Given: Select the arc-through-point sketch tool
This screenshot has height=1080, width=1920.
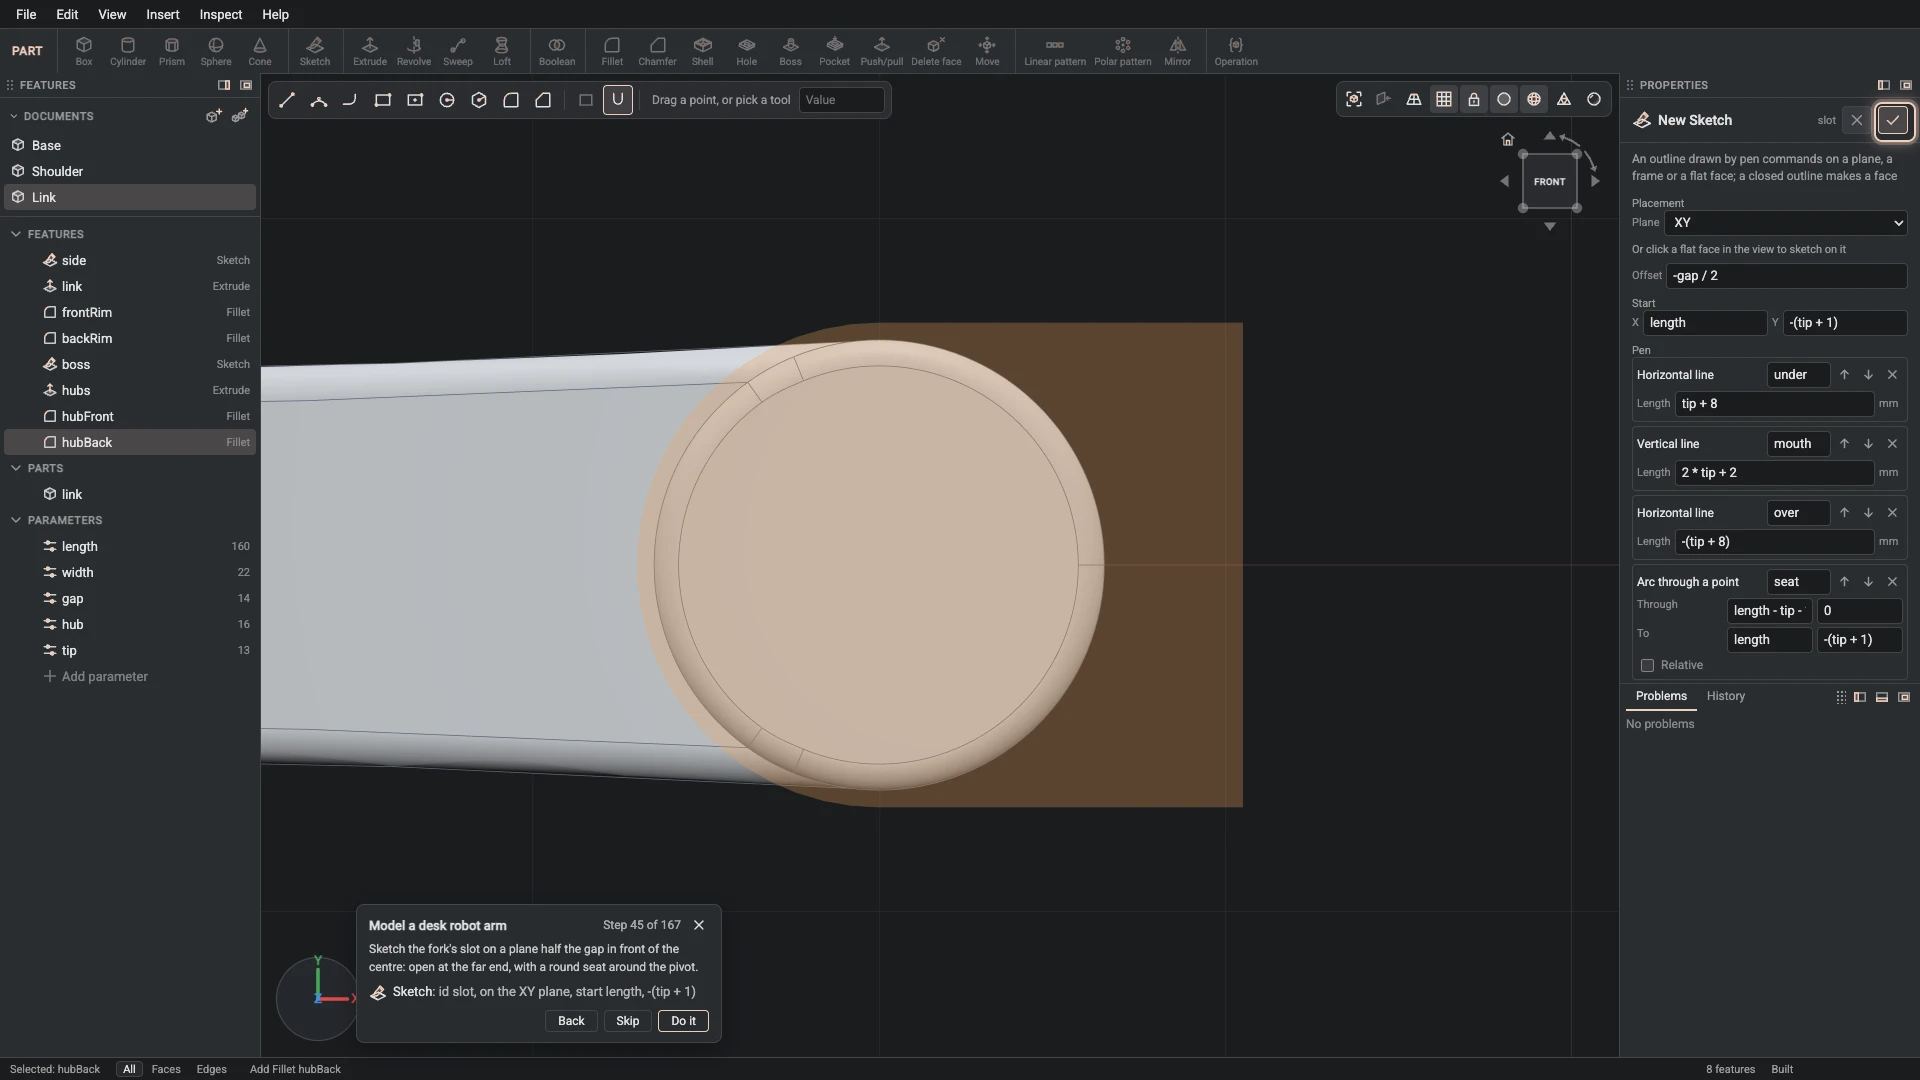Looking at the screenshot, I should 319,100.
